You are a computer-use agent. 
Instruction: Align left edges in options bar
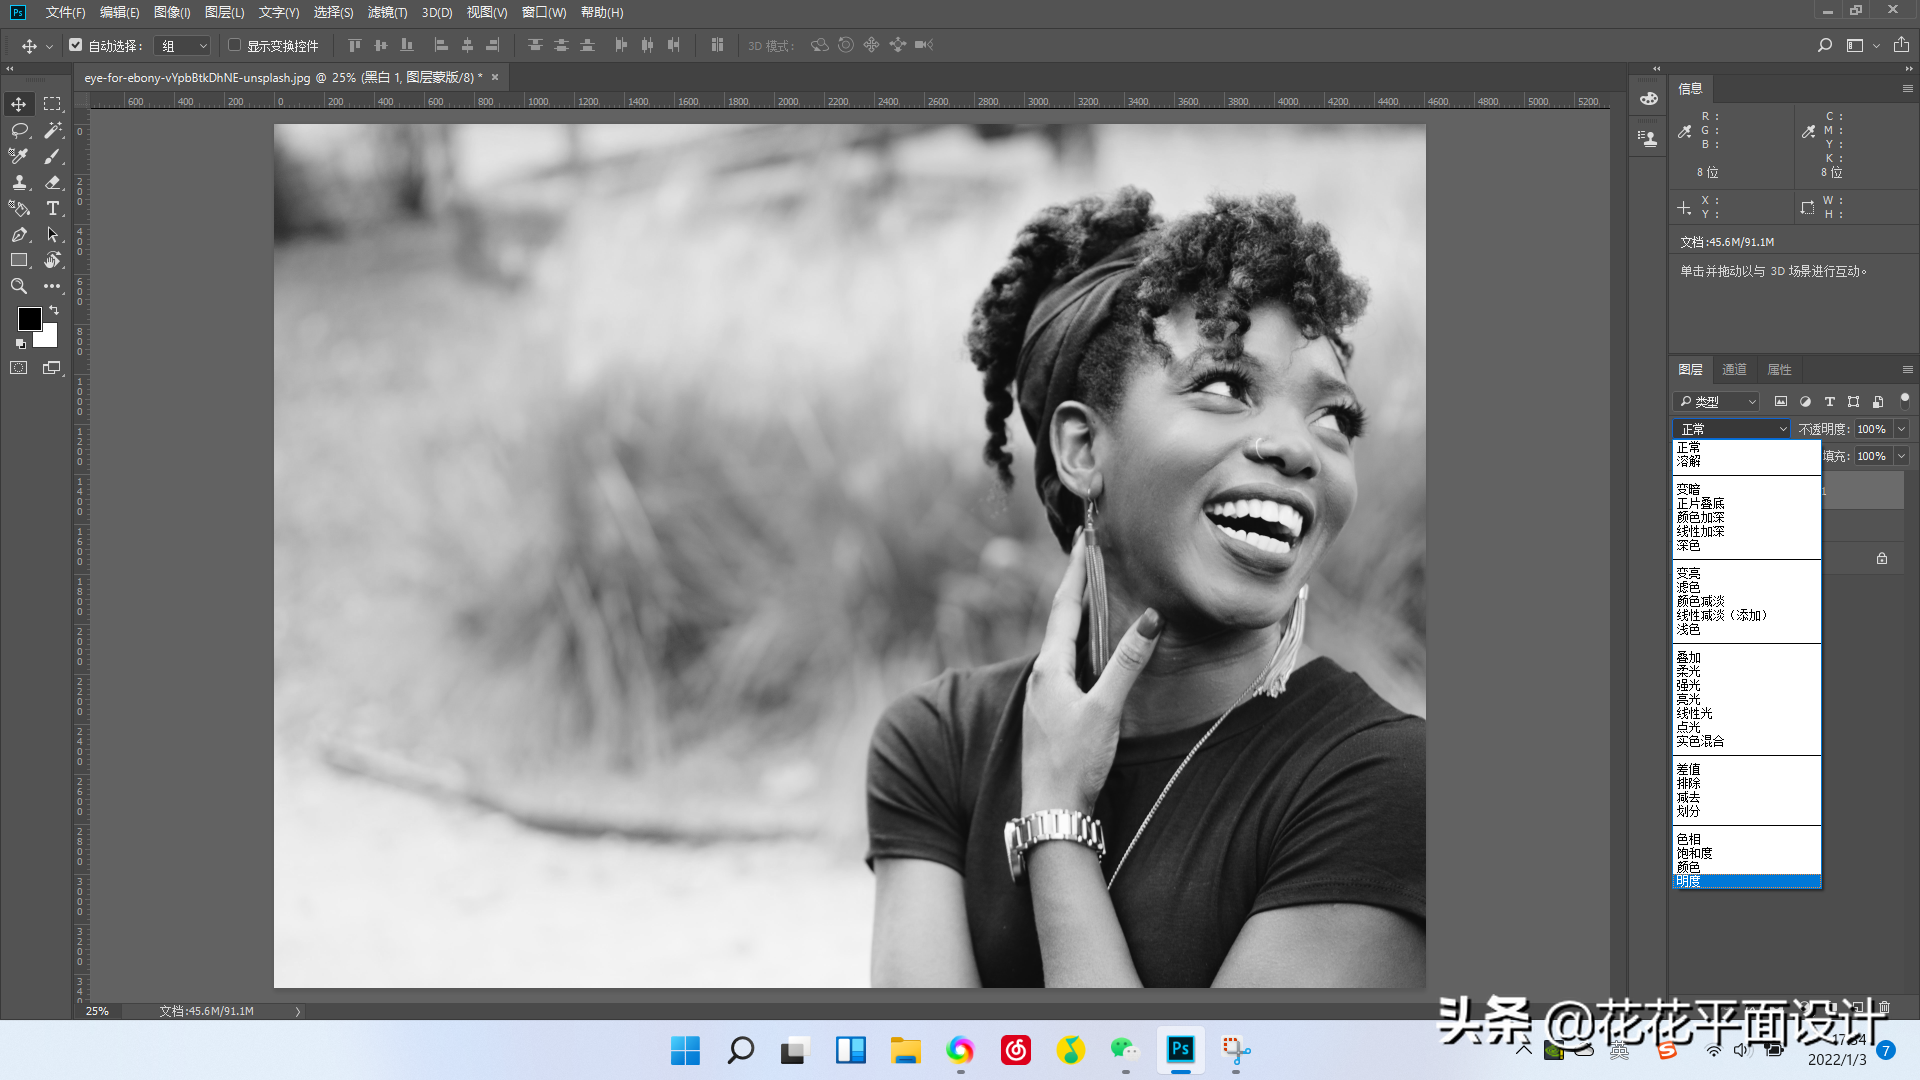[x=440, y=45]
